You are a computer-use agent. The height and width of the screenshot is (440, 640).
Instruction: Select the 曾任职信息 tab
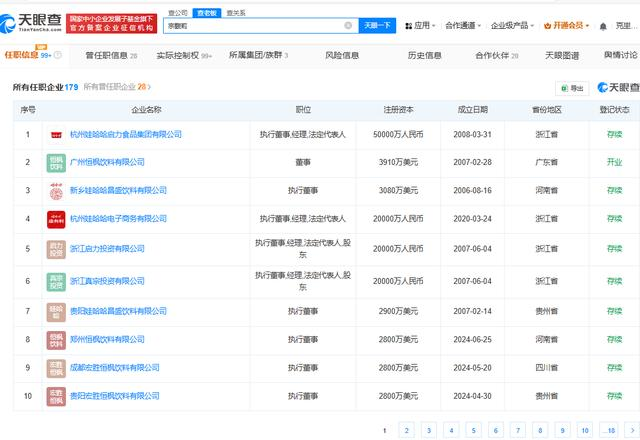tap(111, 56)
